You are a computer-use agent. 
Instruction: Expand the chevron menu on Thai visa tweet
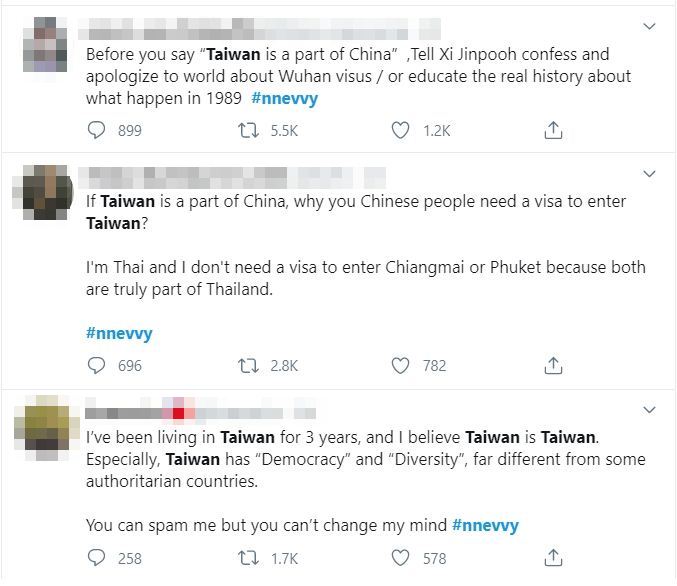pos(649,174)
